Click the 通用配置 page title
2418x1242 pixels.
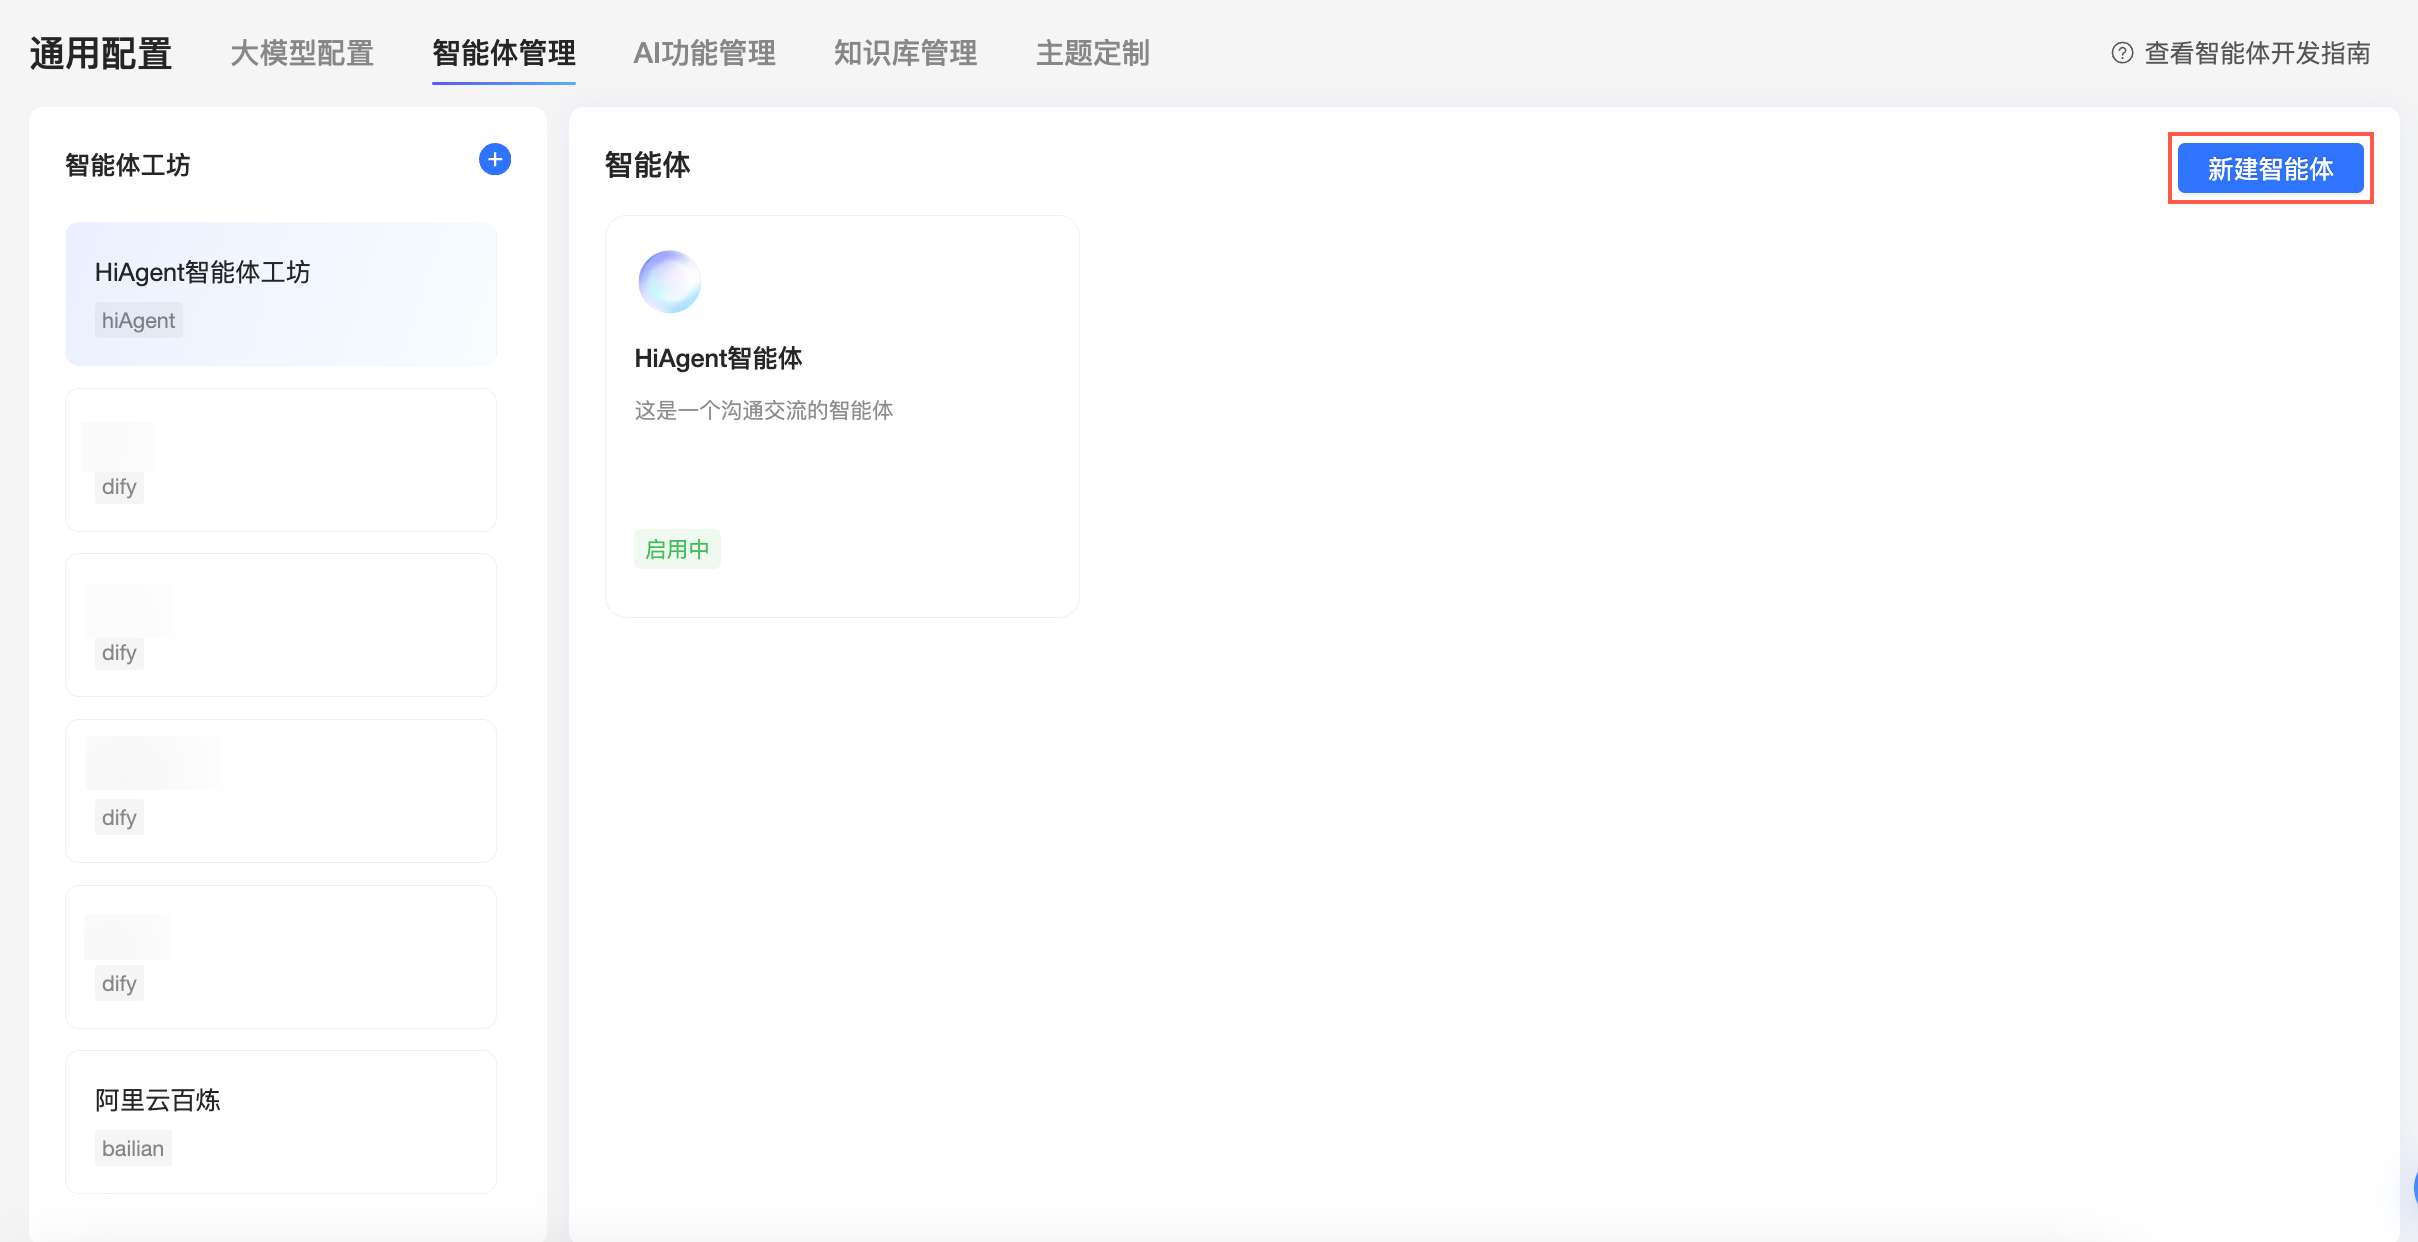[x=101, y=53]
